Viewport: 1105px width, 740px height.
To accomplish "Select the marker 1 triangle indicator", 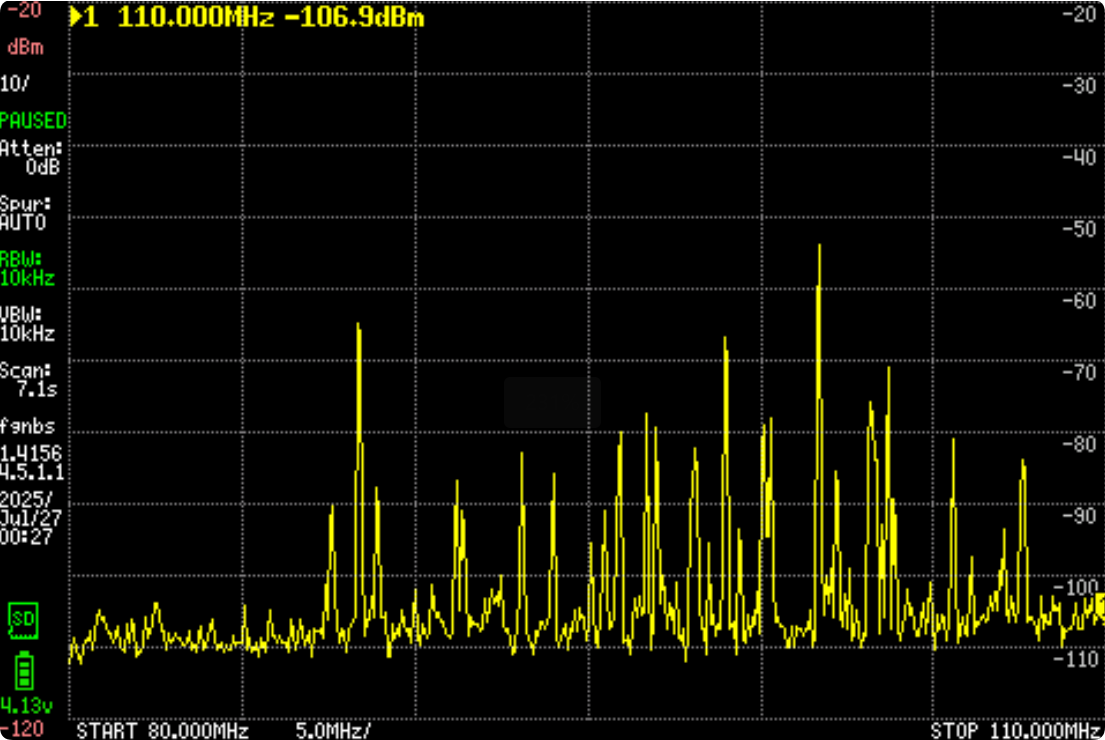I will tap(78, 18).
